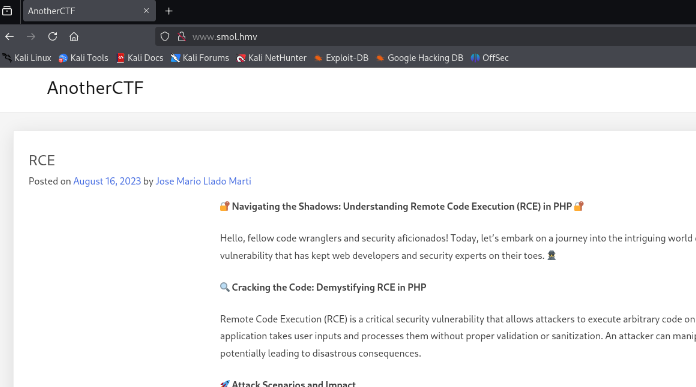Screen dimensions: 696x387
Task: Open the Kali NetHunter bookmark
Action: [272, 58]
